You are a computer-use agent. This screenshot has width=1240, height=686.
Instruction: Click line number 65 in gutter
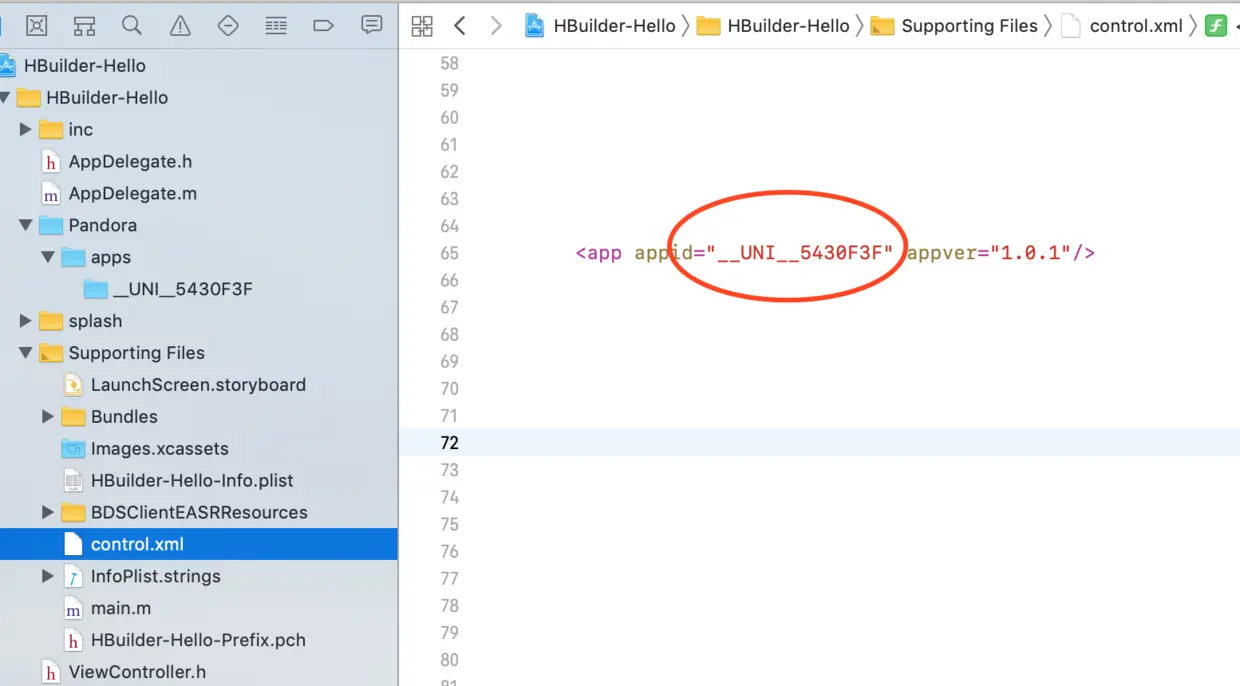point(449,254)
